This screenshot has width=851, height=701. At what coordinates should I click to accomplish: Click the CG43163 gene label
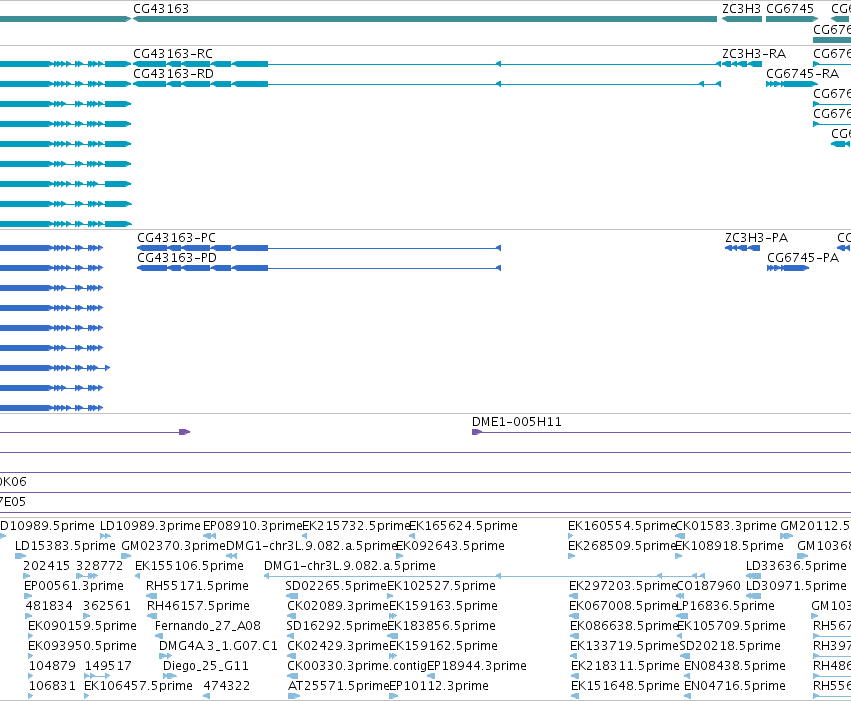pyautogui.click(x=161, y=9)
